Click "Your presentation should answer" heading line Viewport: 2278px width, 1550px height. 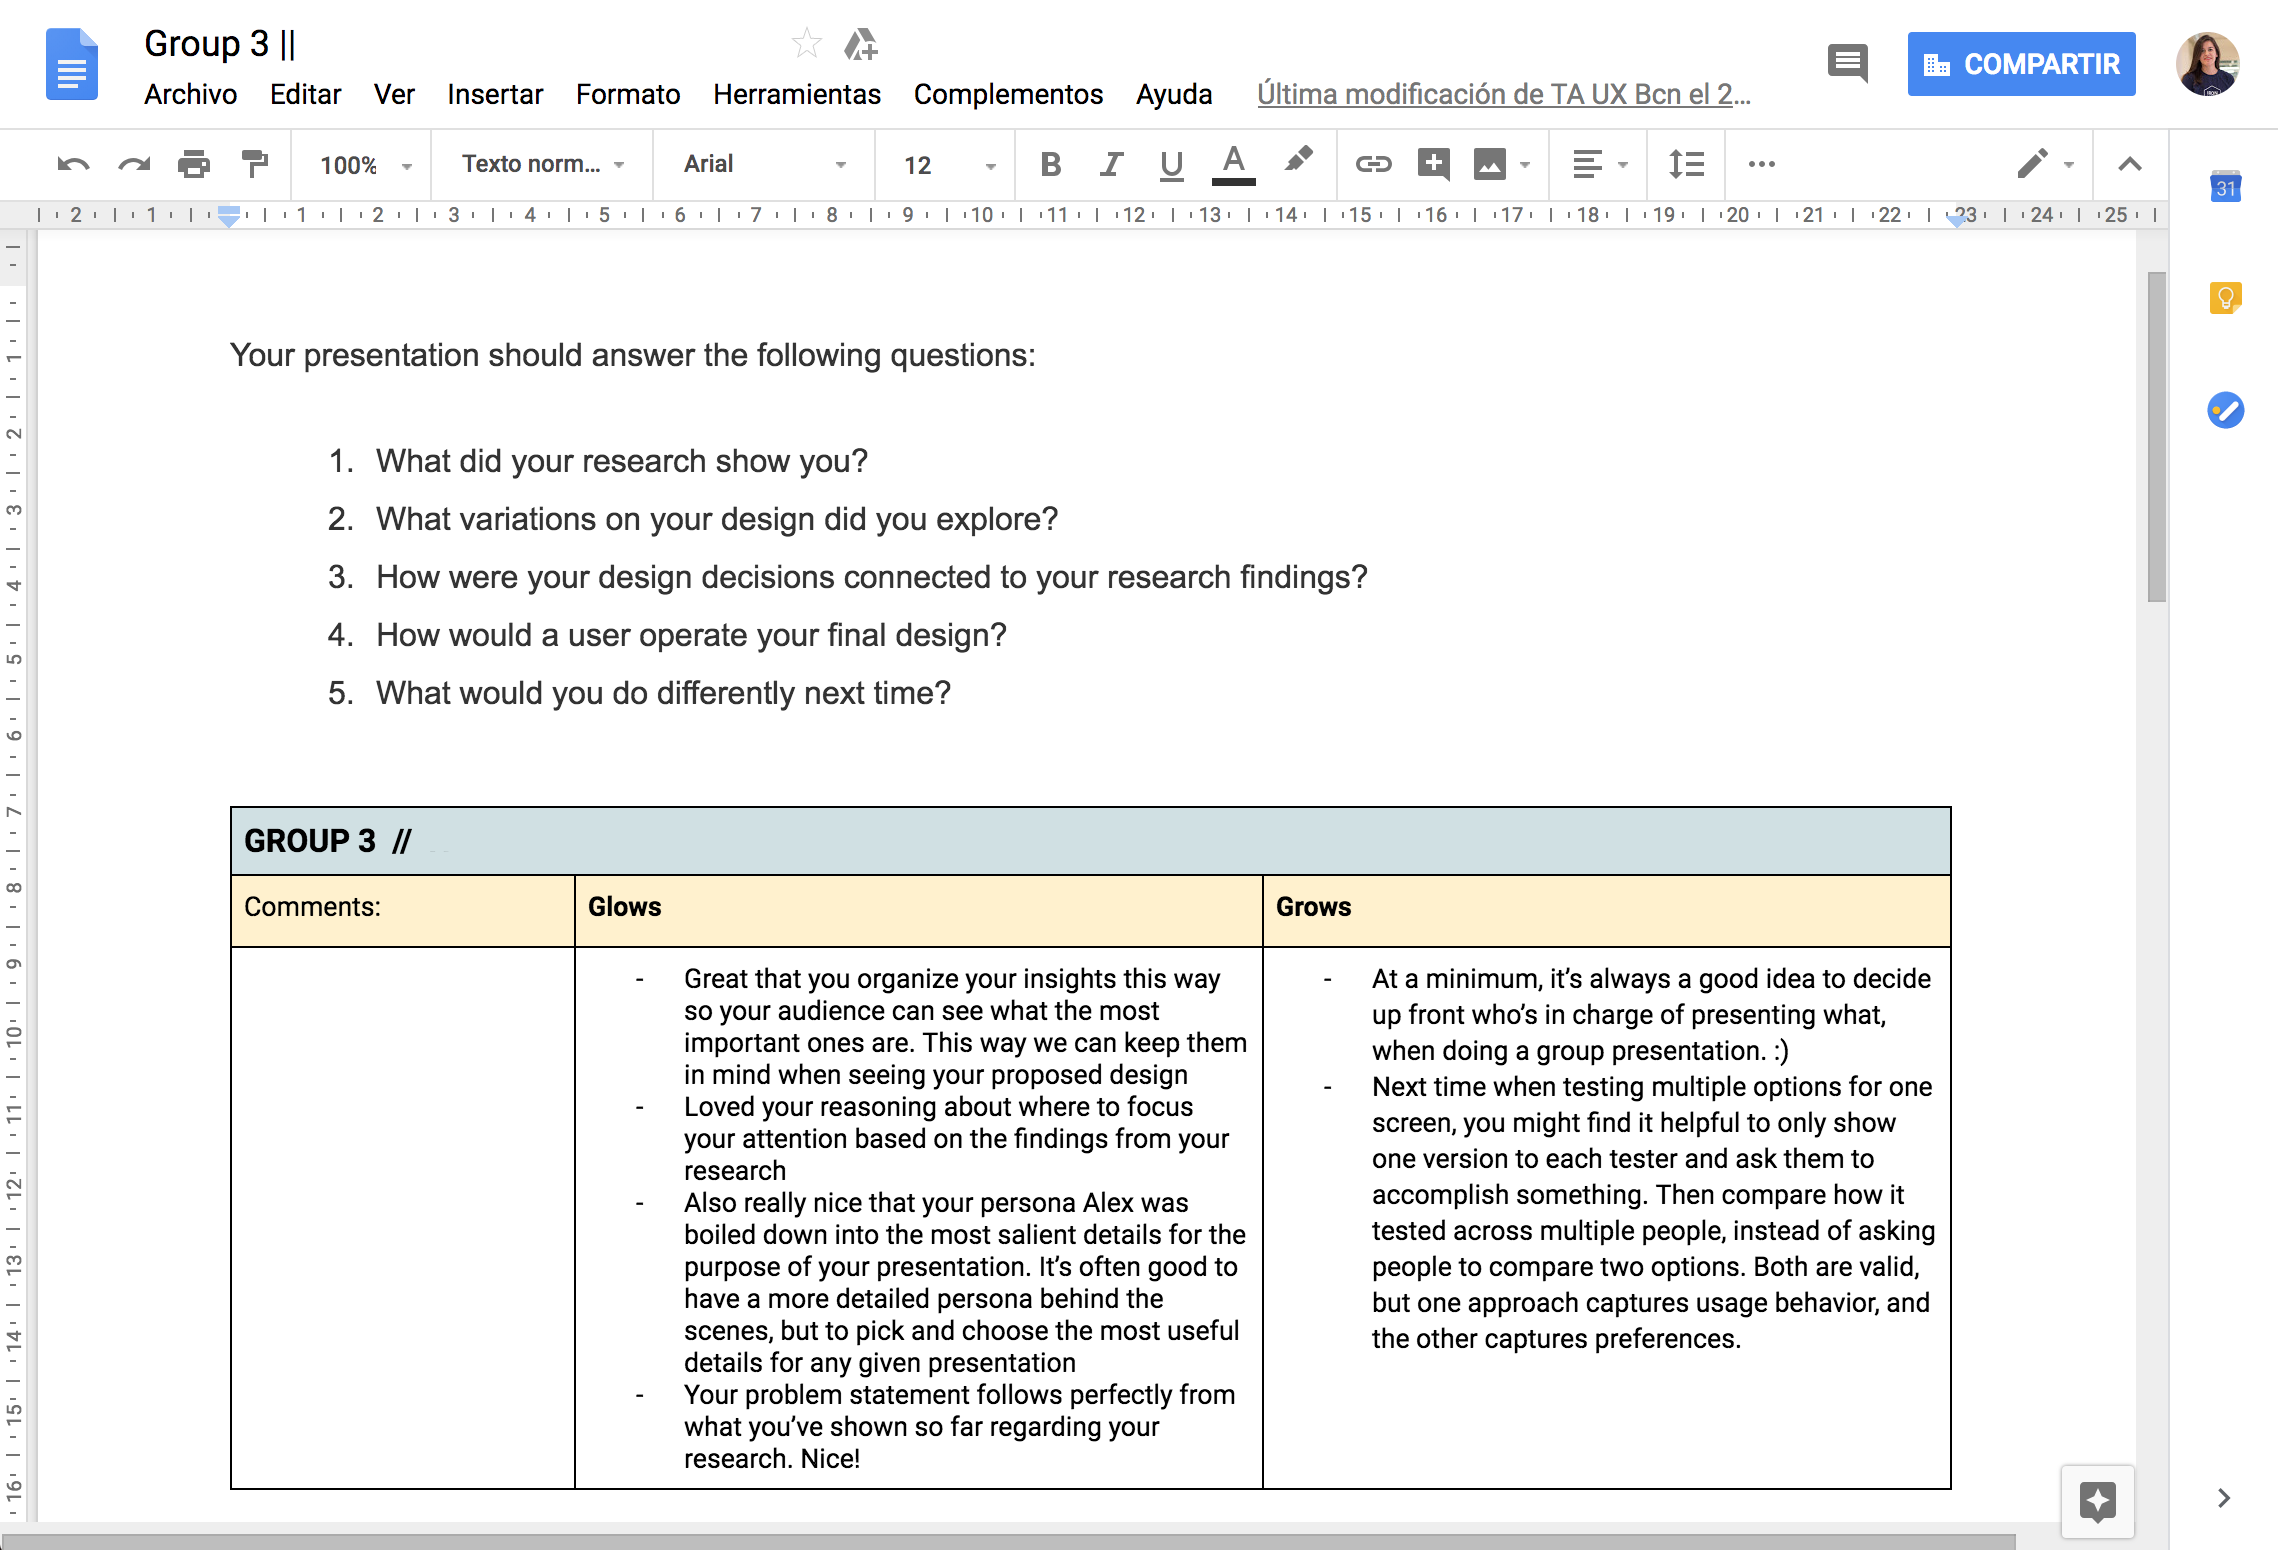pos(633,355)
